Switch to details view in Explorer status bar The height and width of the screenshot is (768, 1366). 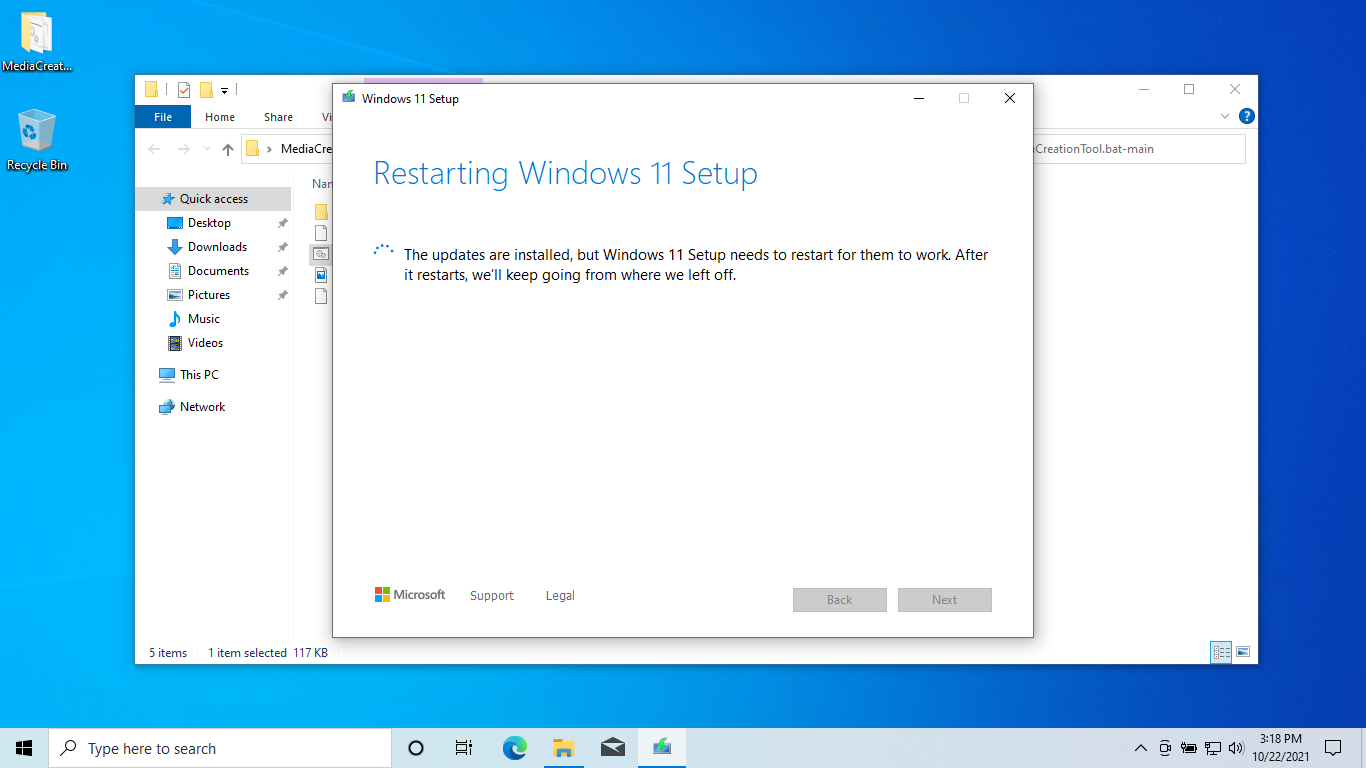coord(1221,652)
